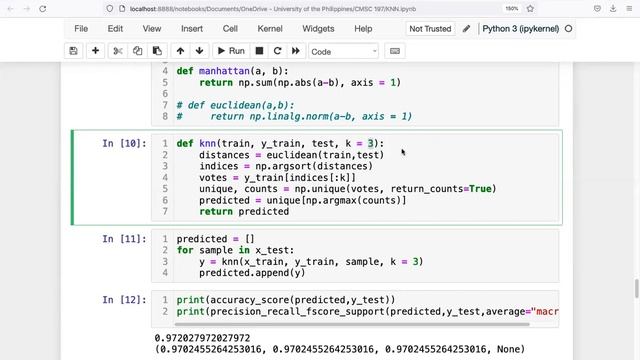Open the command palette keyboard icon
Screen dimensions: 640x360
point(395,51)
